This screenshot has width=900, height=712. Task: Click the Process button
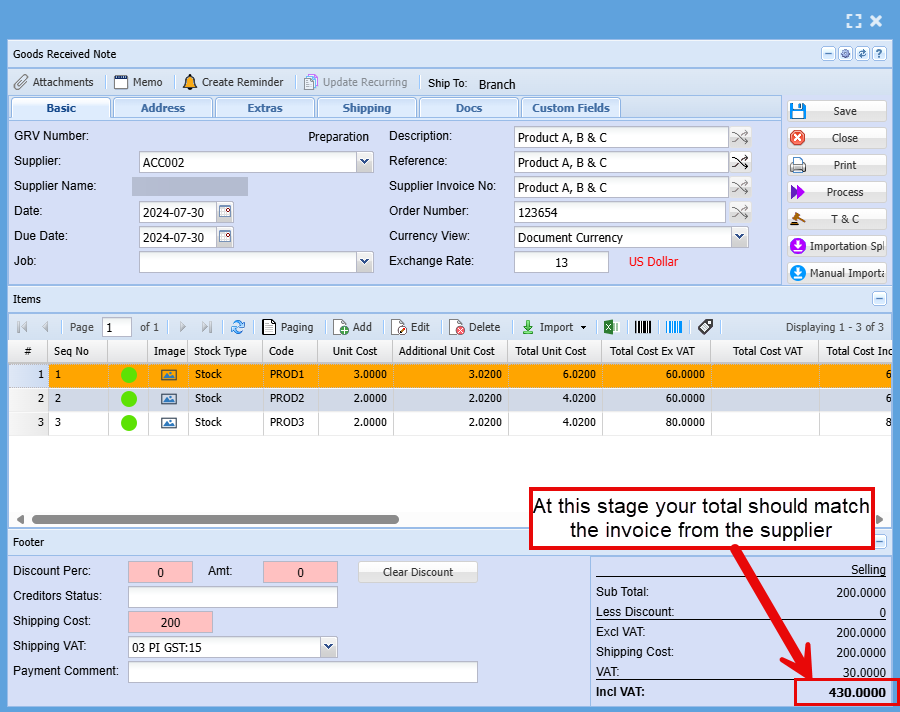click(x=837, y=192)
